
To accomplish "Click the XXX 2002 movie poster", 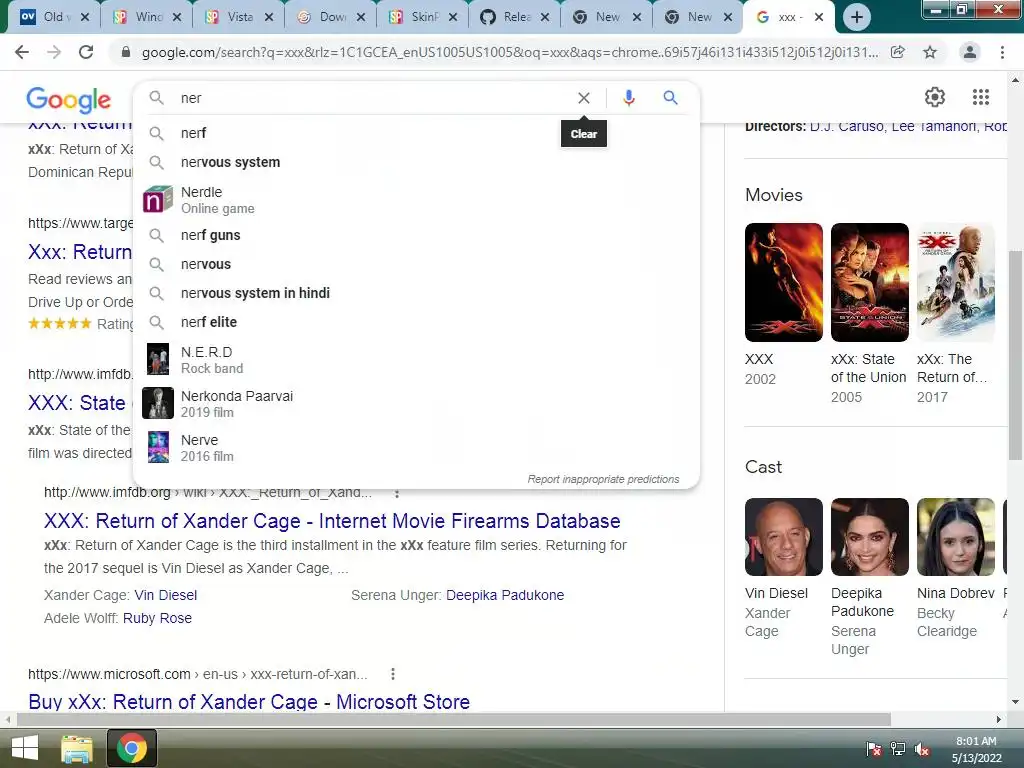I will click(x=784, y=282).
